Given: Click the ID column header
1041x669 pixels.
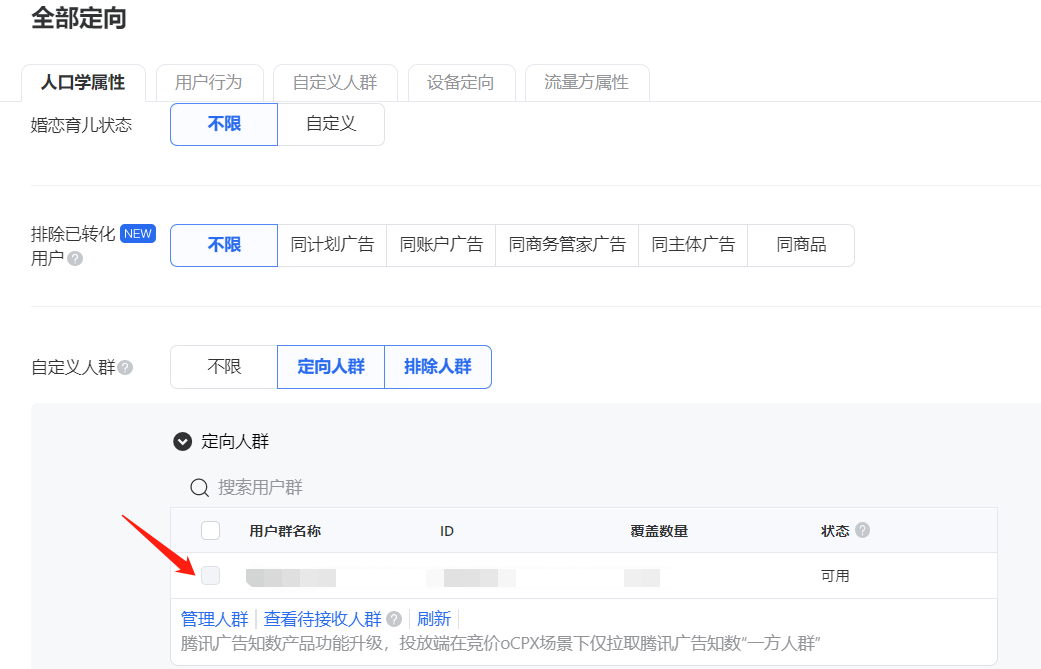Looking at the screenshot, I should (447, 531).
